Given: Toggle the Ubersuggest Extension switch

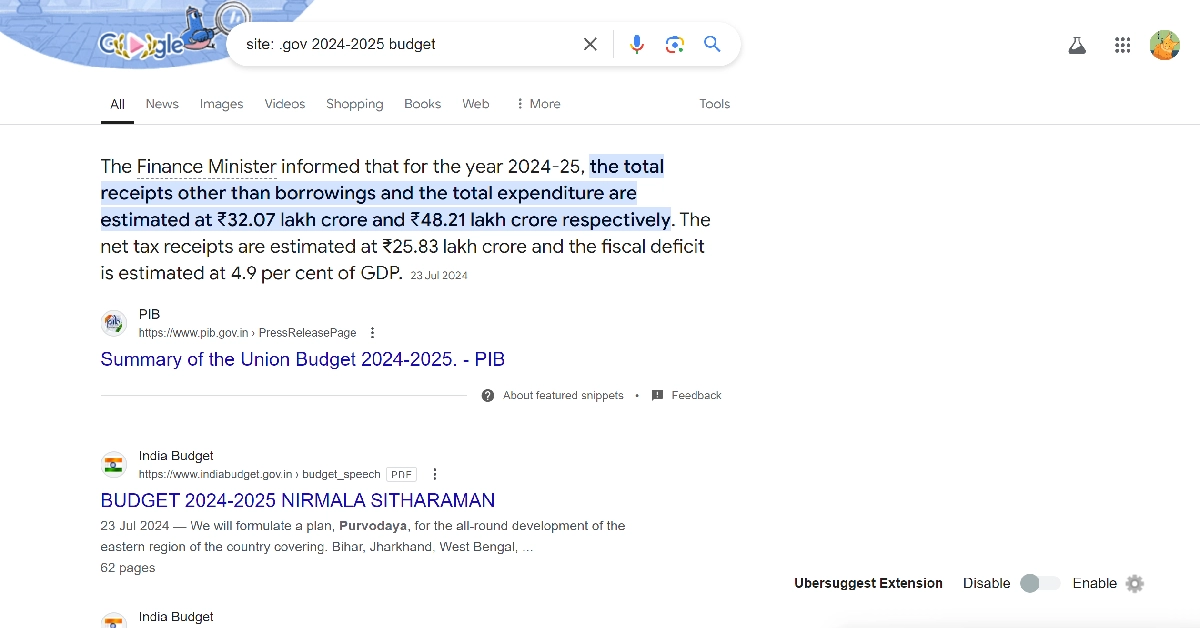Looking at the screenshot, I should [x=1040, y=584].
